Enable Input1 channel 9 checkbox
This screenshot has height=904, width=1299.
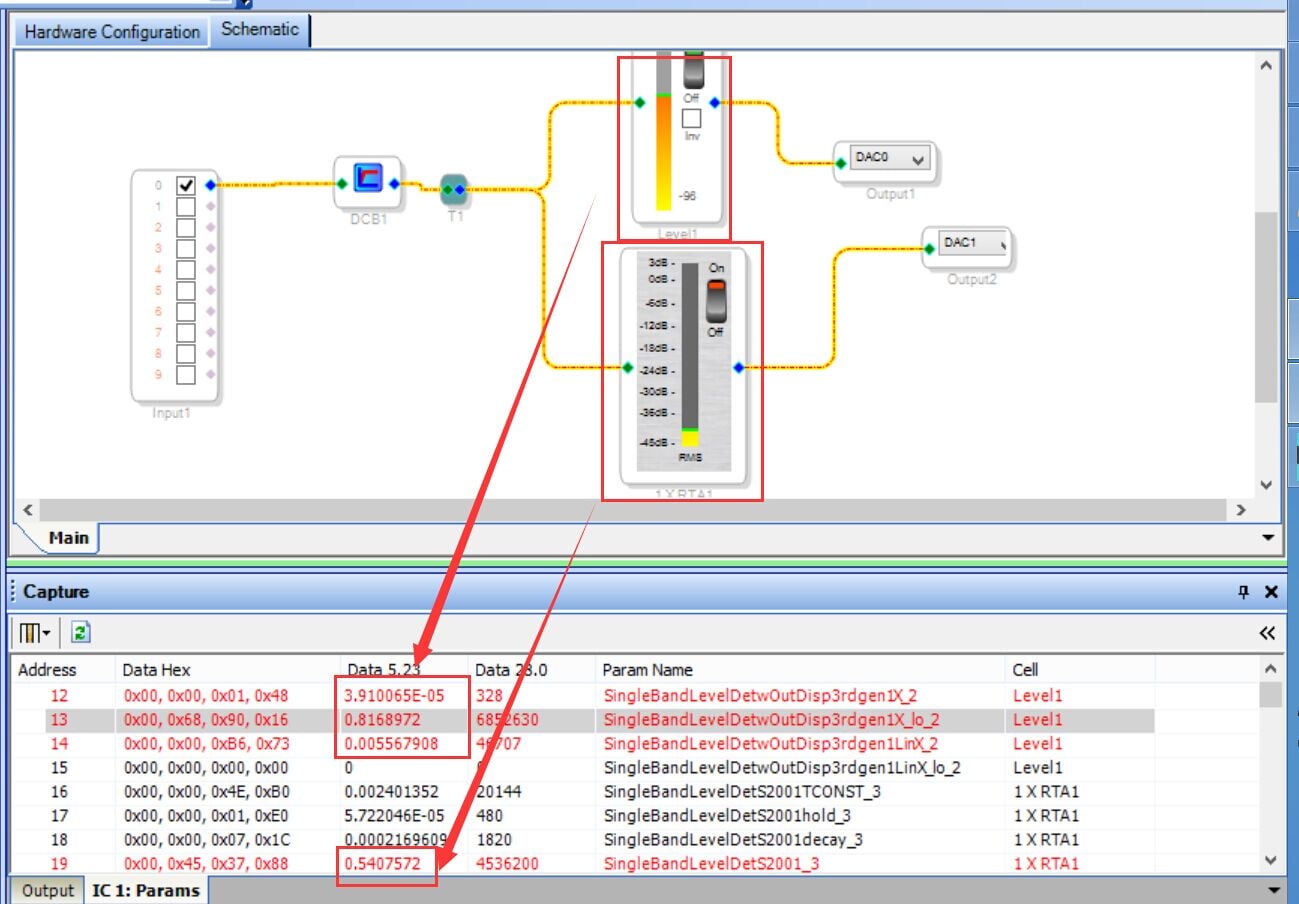185,374
